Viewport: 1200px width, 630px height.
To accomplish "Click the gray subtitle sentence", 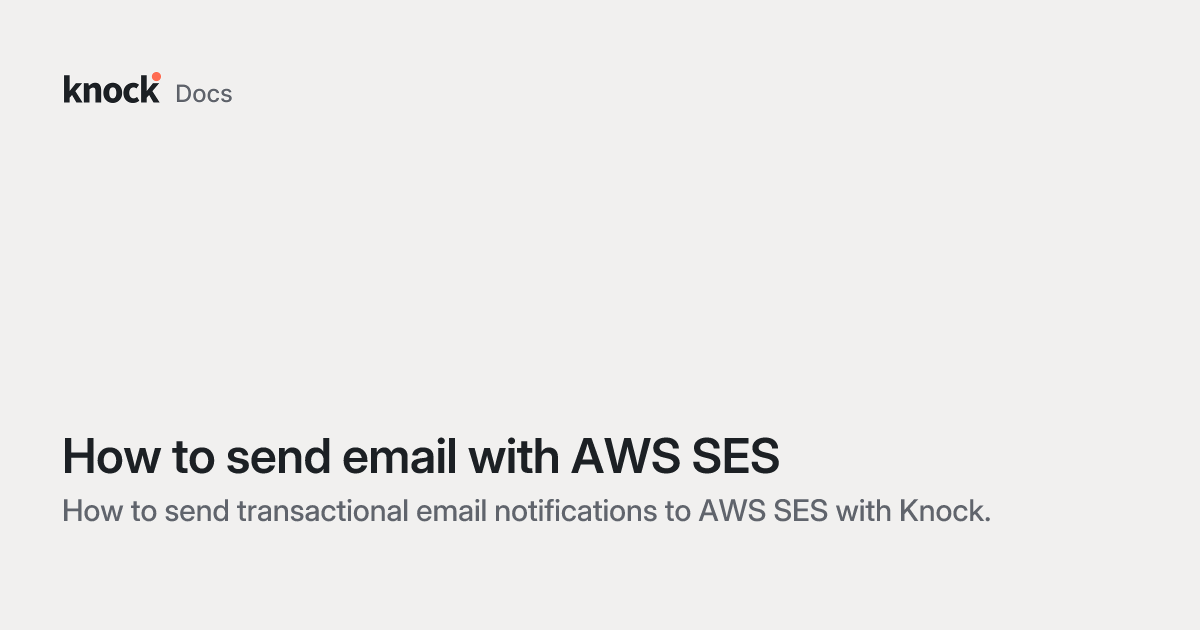I will [x=526, y=511].
